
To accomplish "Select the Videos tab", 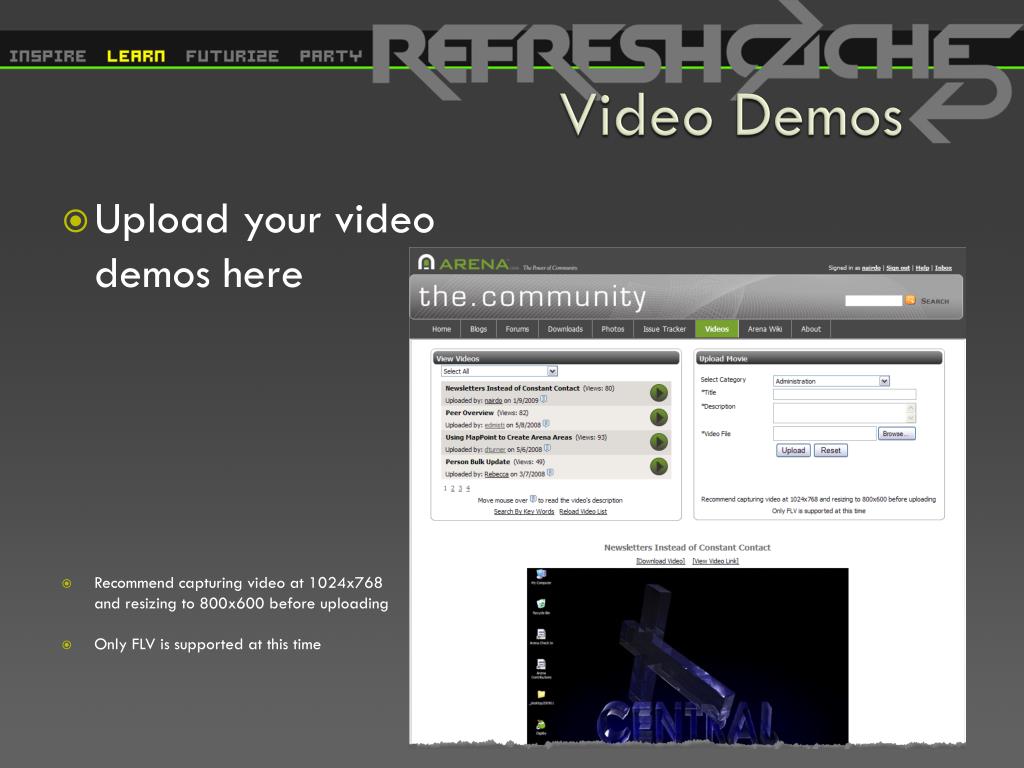I will coord(716,329).
